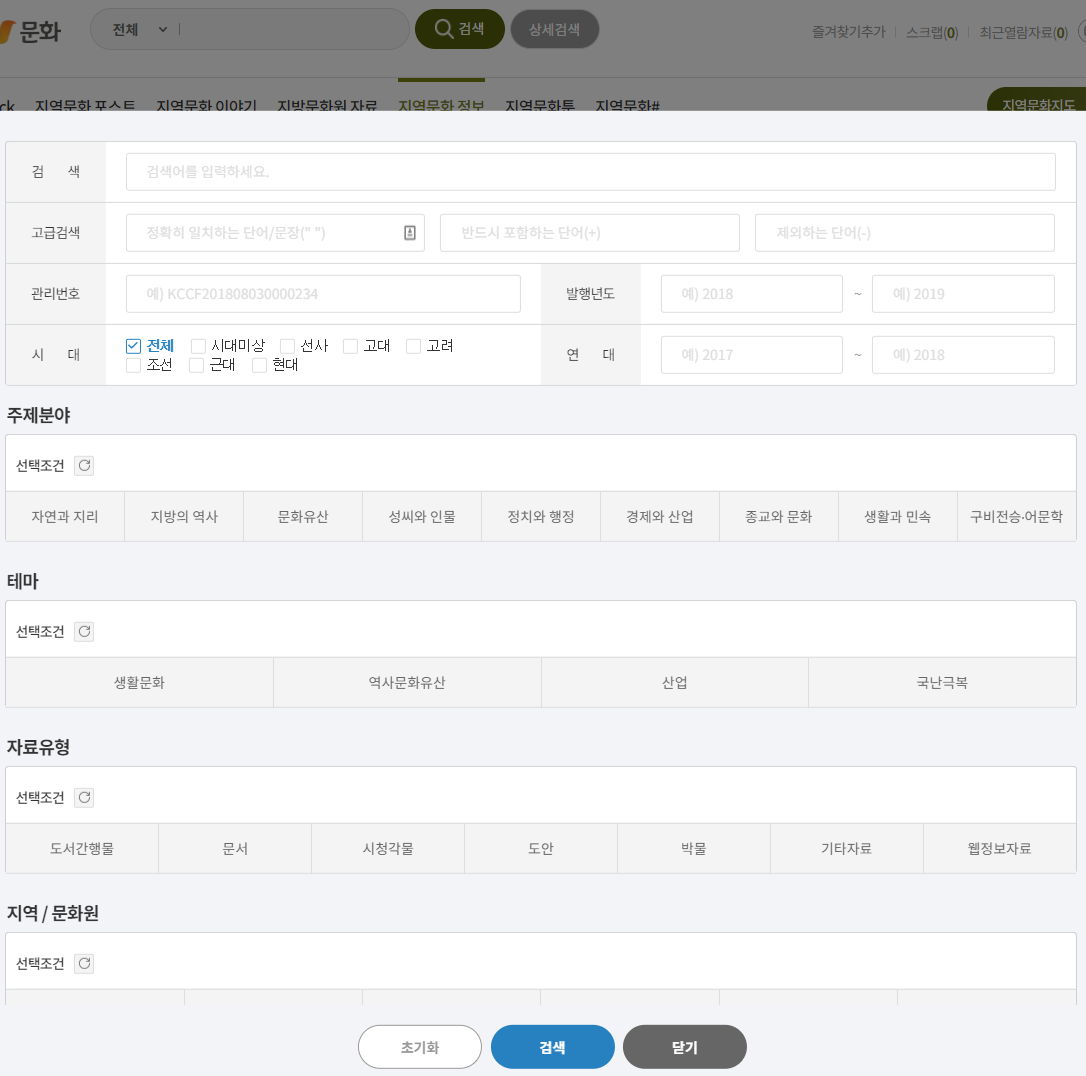
Task: Focus the 발행년도 end year field
Action: pos(963,294)
